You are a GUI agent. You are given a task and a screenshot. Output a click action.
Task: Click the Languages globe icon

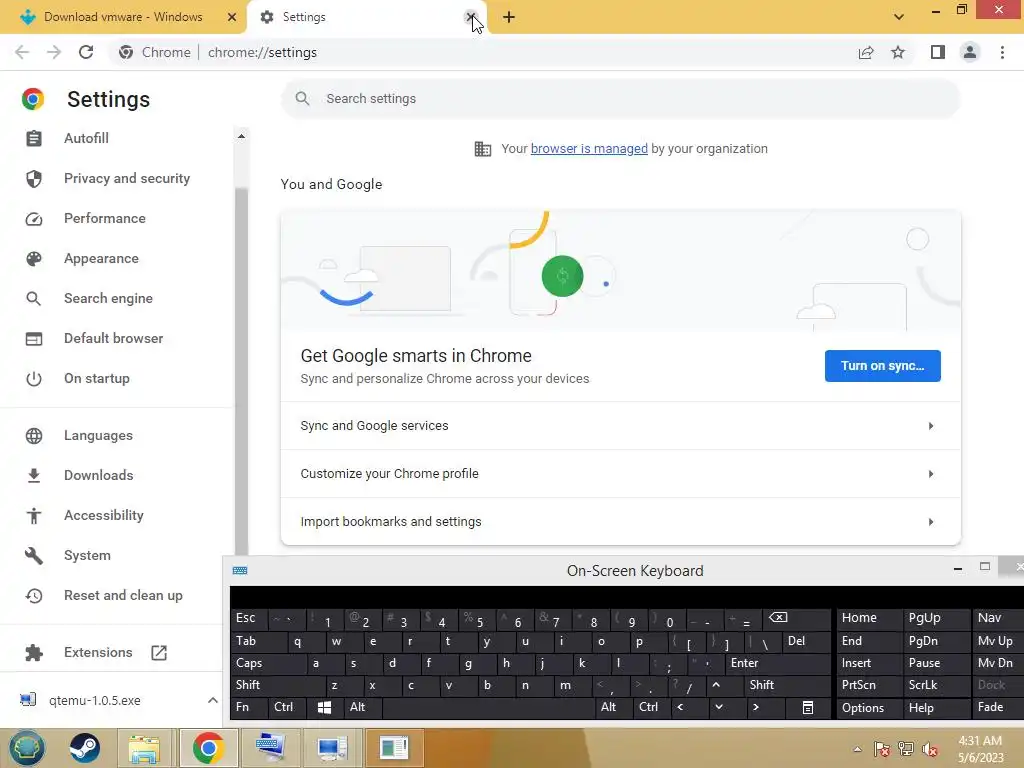click(34, 436)
